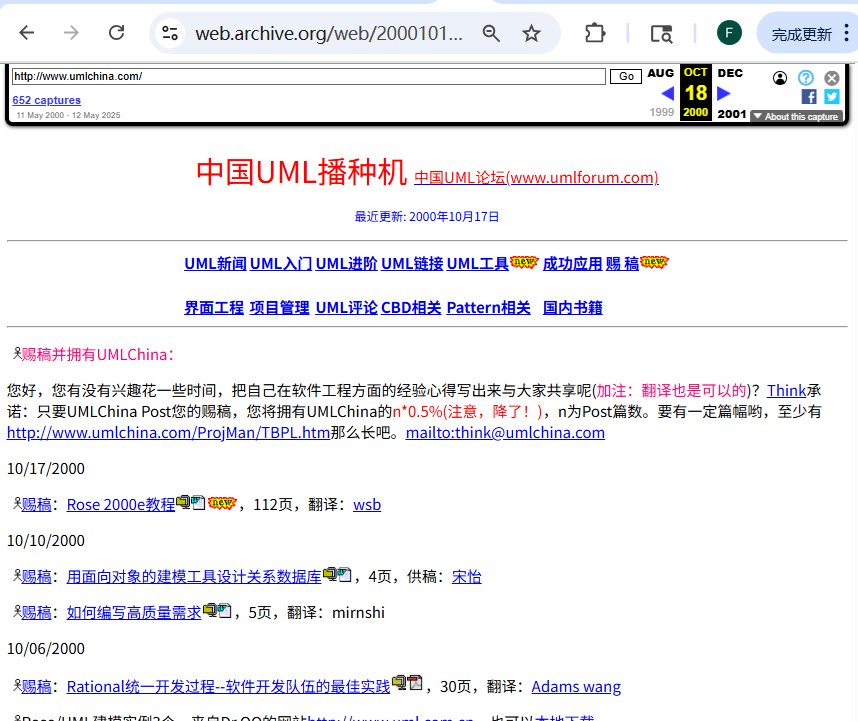Open the browser extensions puzzle icon

point(595,33)
